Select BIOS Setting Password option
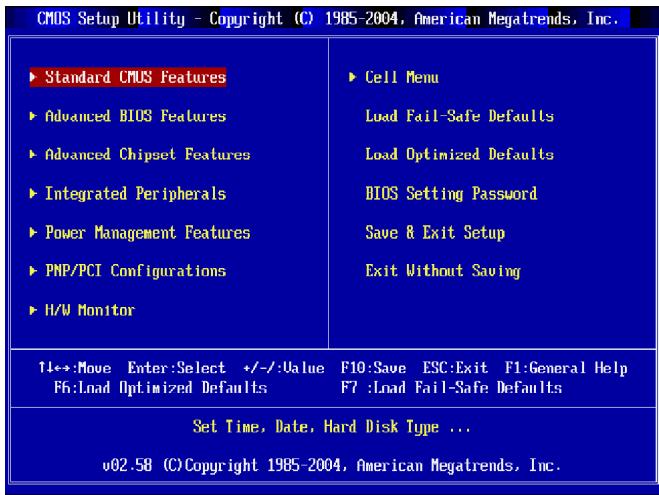 (x=451, y=194)
